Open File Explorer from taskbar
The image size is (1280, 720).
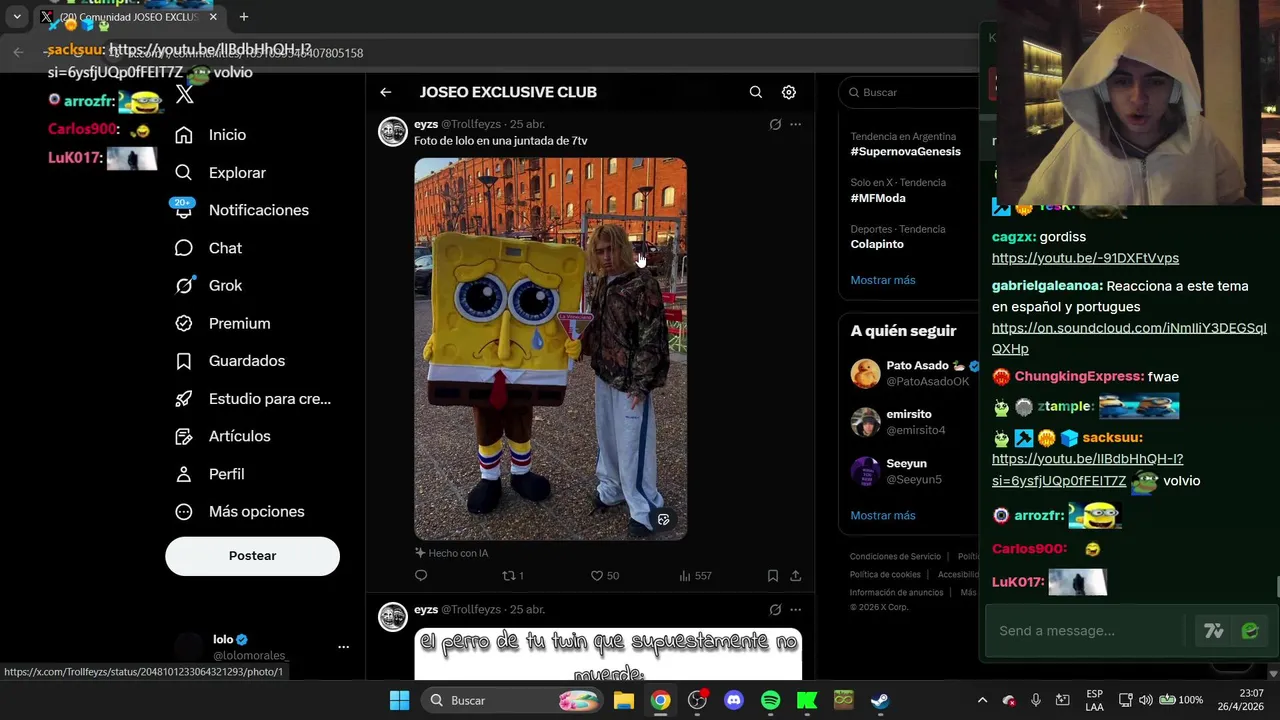[x=624, y=700]
